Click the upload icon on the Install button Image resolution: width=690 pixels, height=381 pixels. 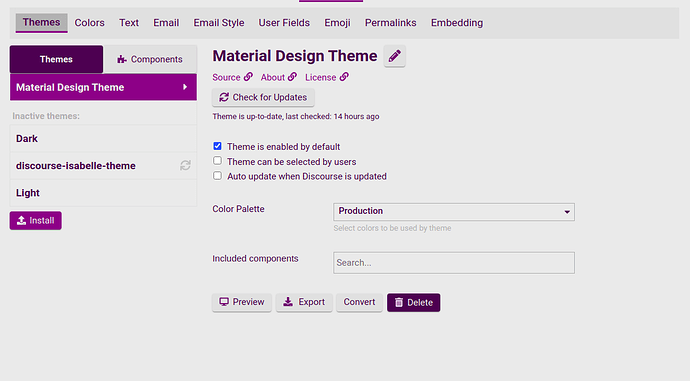(x=21, y=220)
